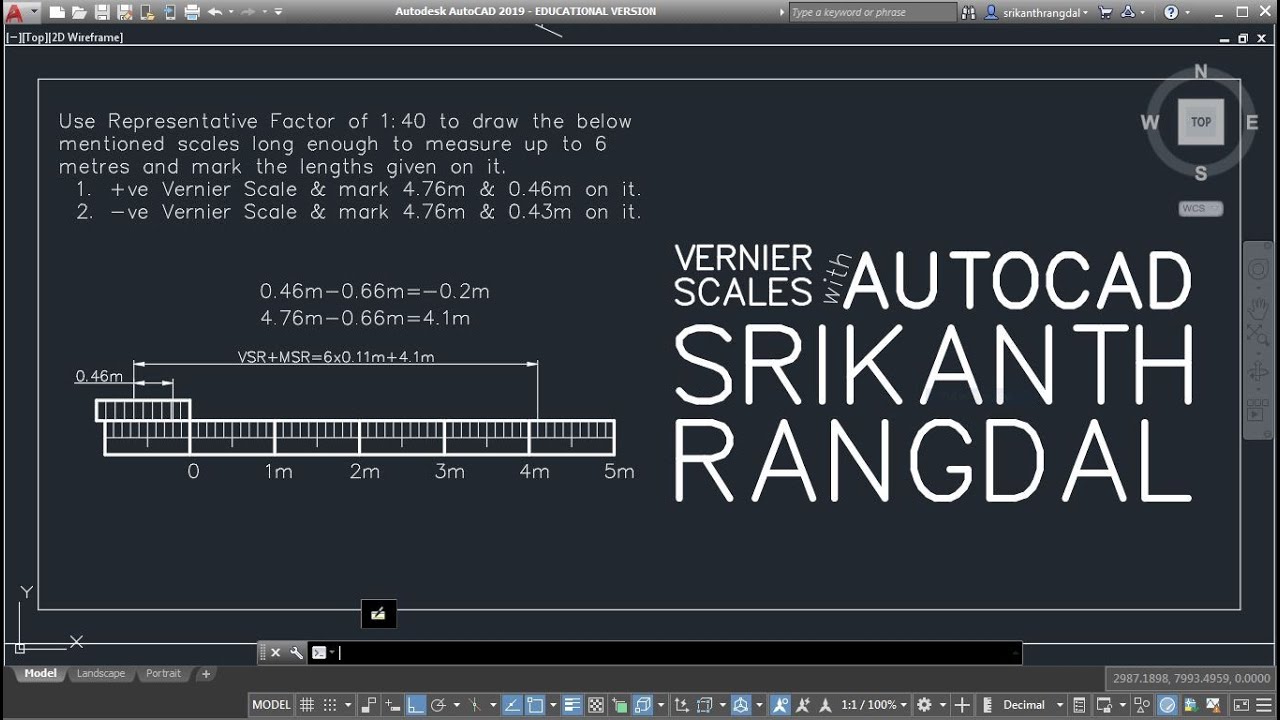The image size is (1280, 720).
Task: Open the 1:1 / 100% annotation scale dropdown
Action: 874,705
